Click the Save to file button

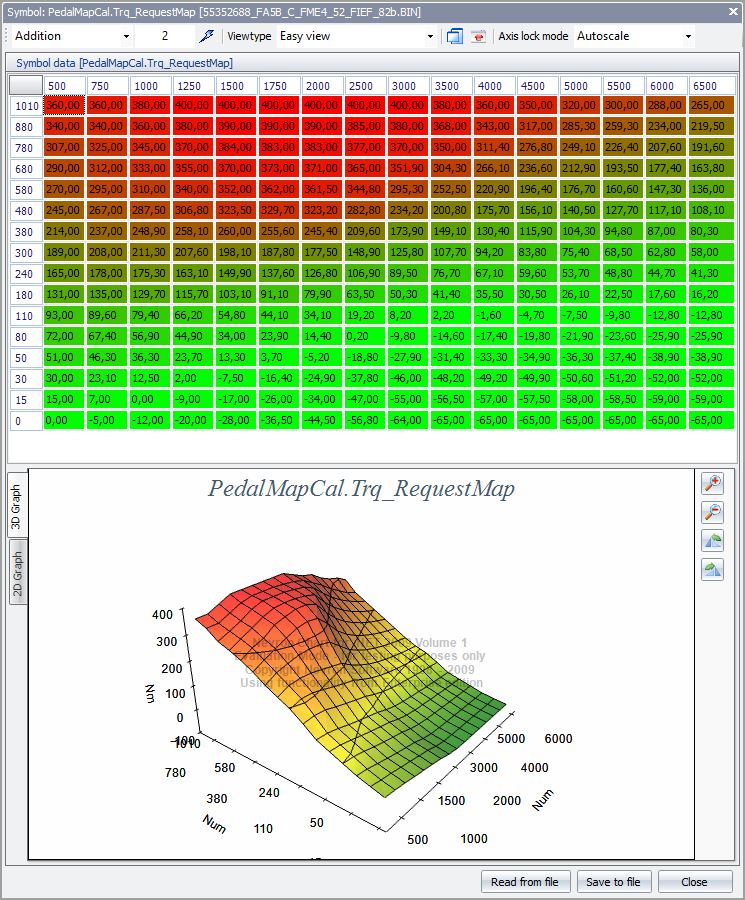[x=613, y=882]
